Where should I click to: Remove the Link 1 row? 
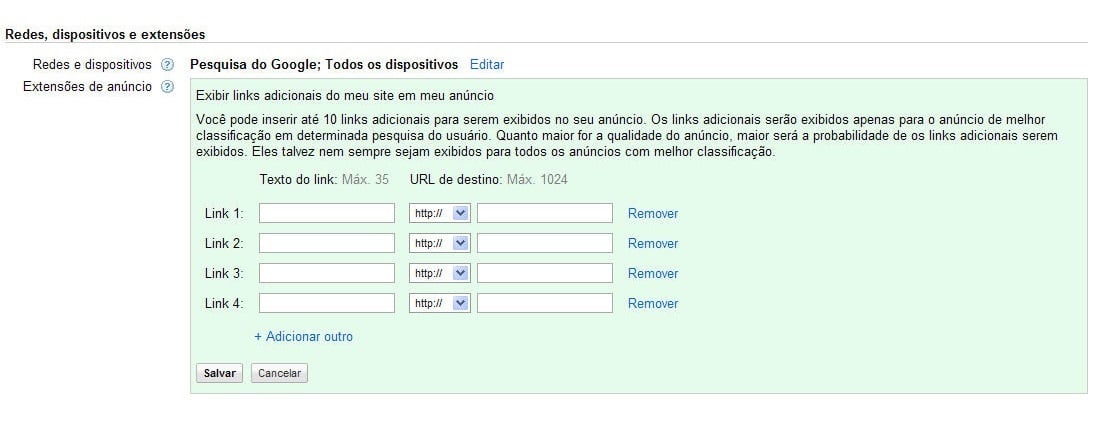point(652,213)
